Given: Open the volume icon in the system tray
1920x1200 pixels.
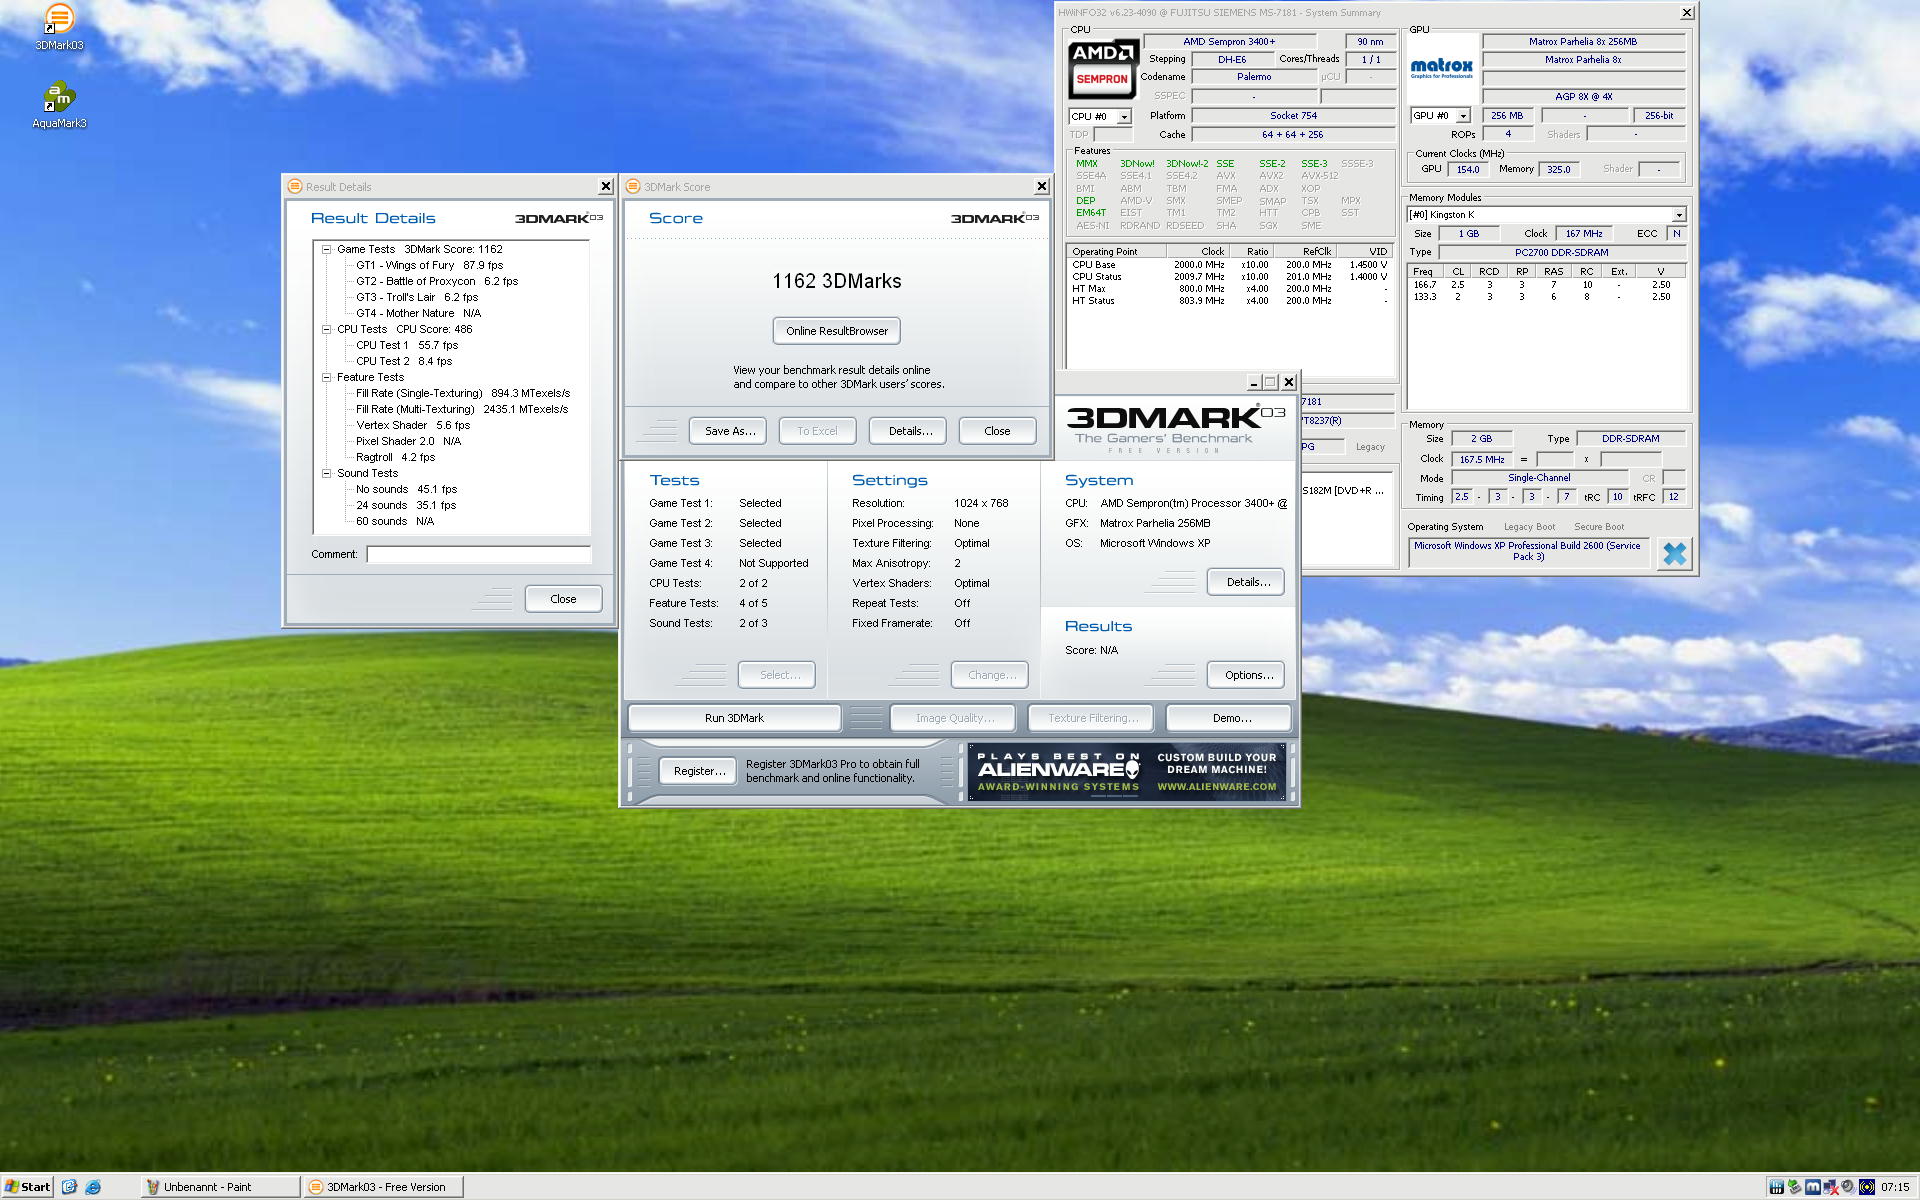Looking at the screenshot, I should point(1847,1187).
